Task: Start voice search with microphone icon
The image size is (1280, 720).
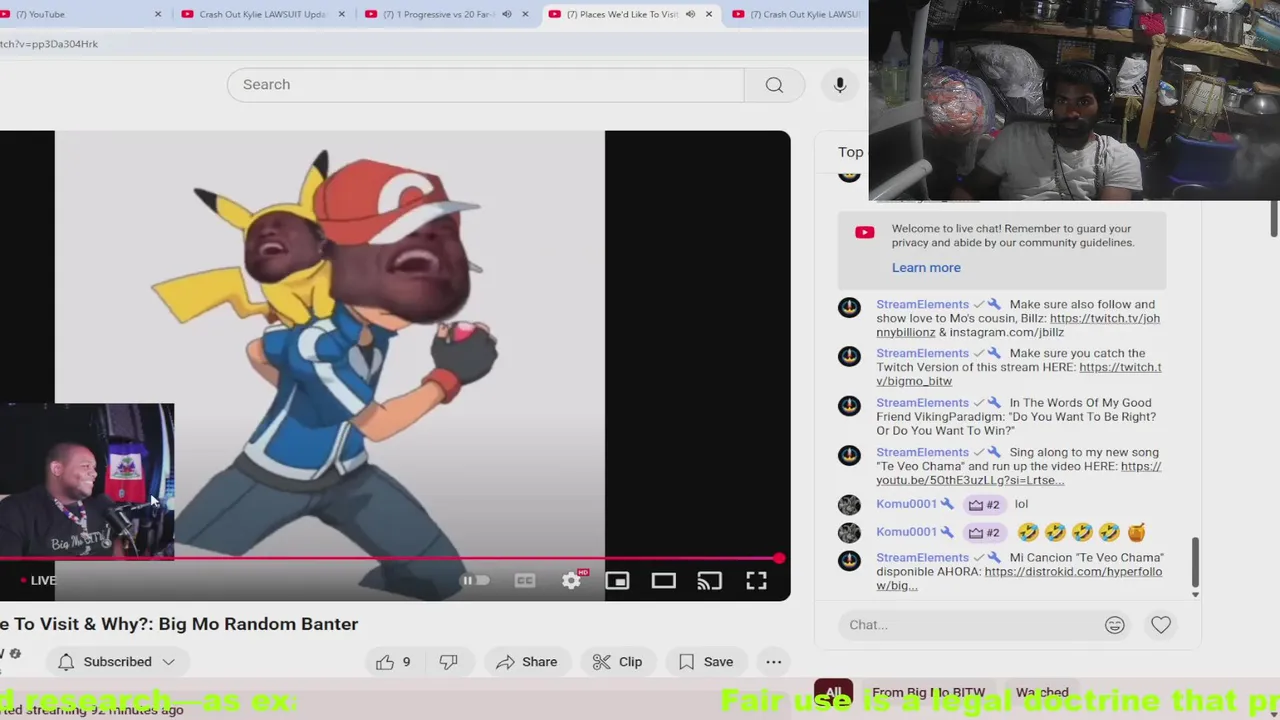Action: [x=840, y=85]
